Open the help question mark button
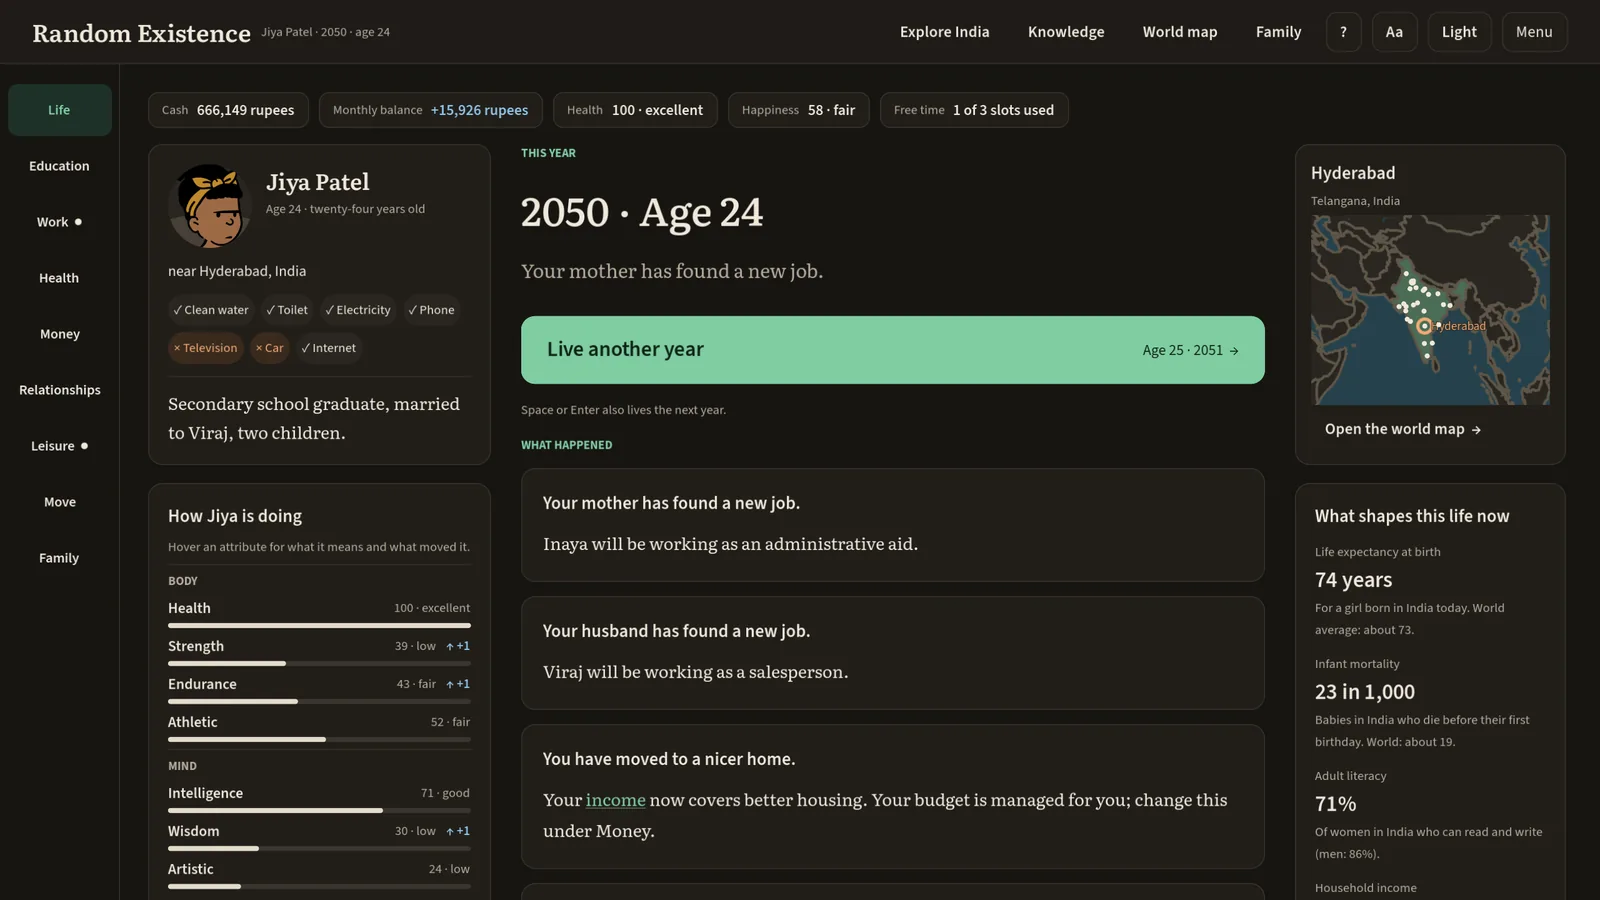1600x900 pixels. [x=1343, y=32]
